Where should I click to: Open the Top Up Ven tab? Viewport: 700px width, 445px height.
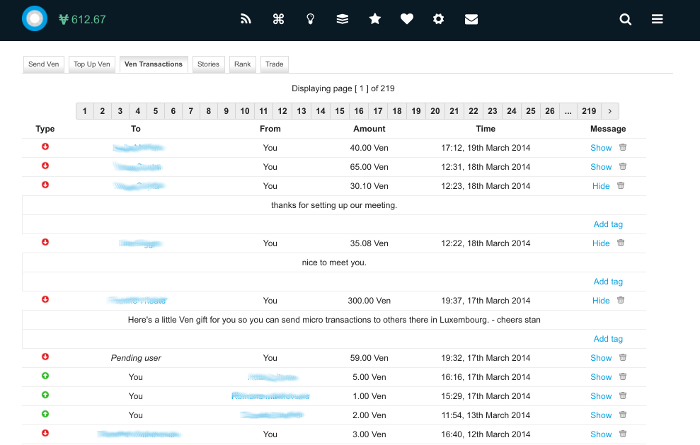[x=93, y=64]
